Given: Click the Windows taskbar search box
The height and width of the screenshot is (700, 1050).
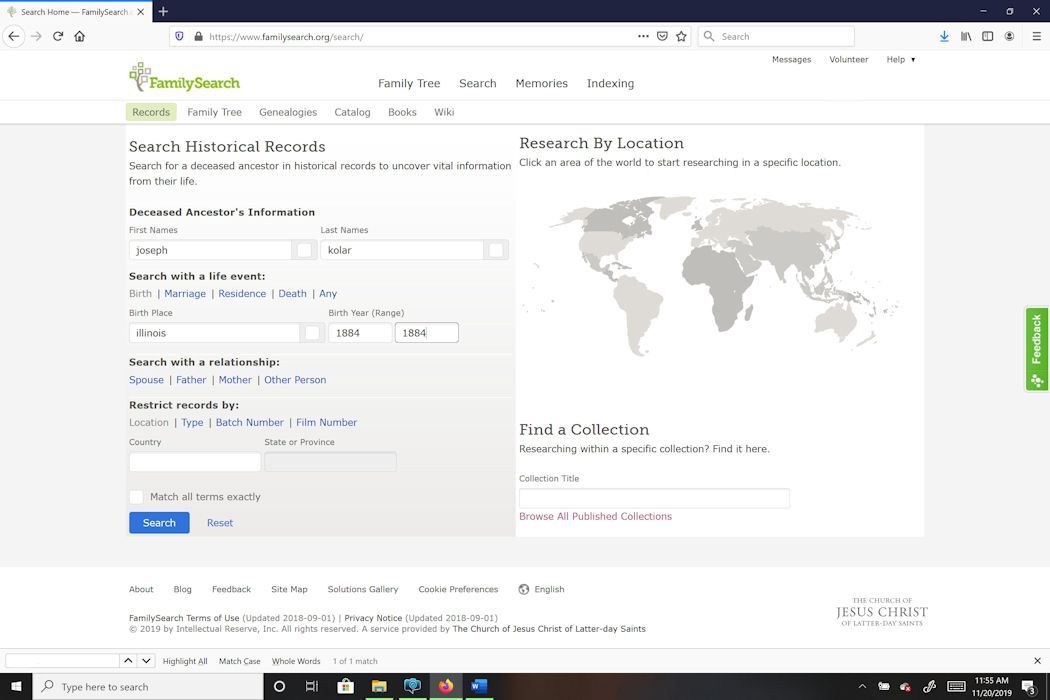Looking at the screenshot, I should pyautogui.click(x=148, y=687).
